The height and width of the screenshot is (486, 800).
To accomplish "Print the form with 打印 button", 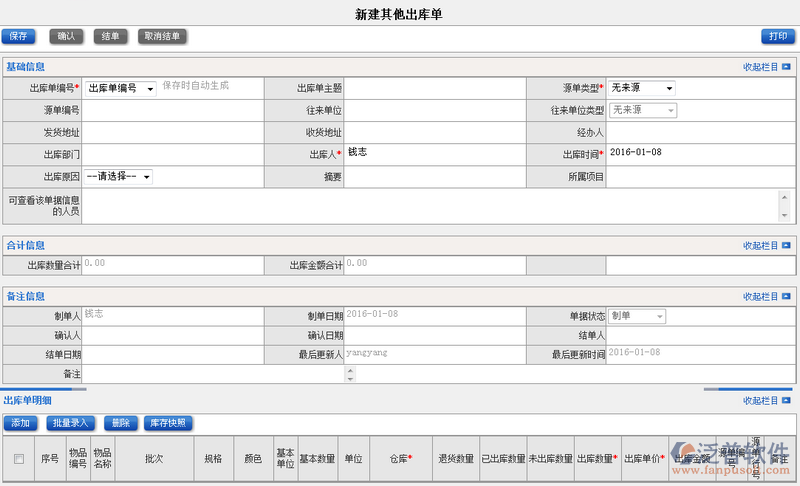I will (777, 37).
